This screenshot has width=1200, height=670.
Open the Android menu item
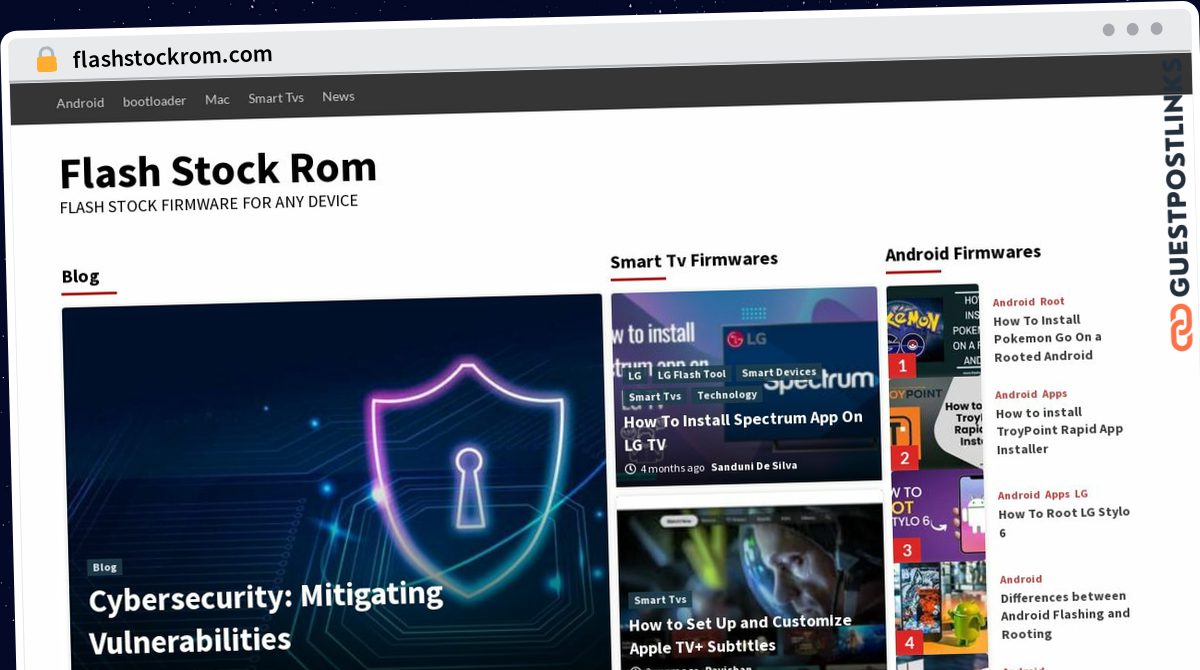(80, 102)
